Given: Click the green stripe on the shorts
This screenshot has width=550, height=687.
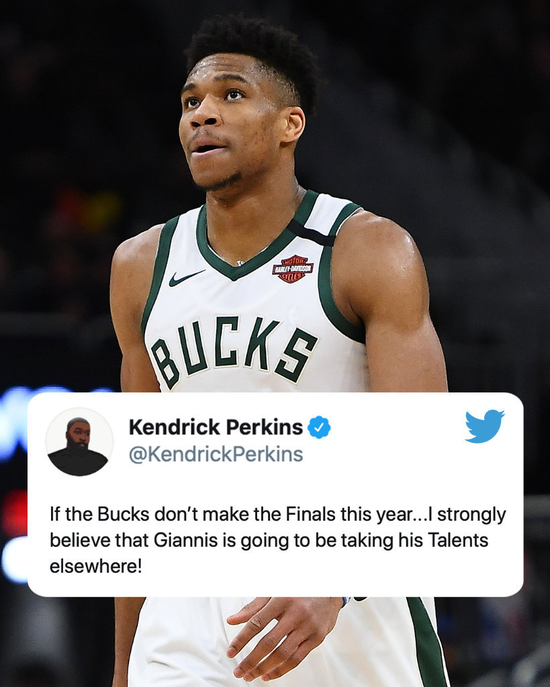Looking at the screenshot, I should click(x=427, y=642).
